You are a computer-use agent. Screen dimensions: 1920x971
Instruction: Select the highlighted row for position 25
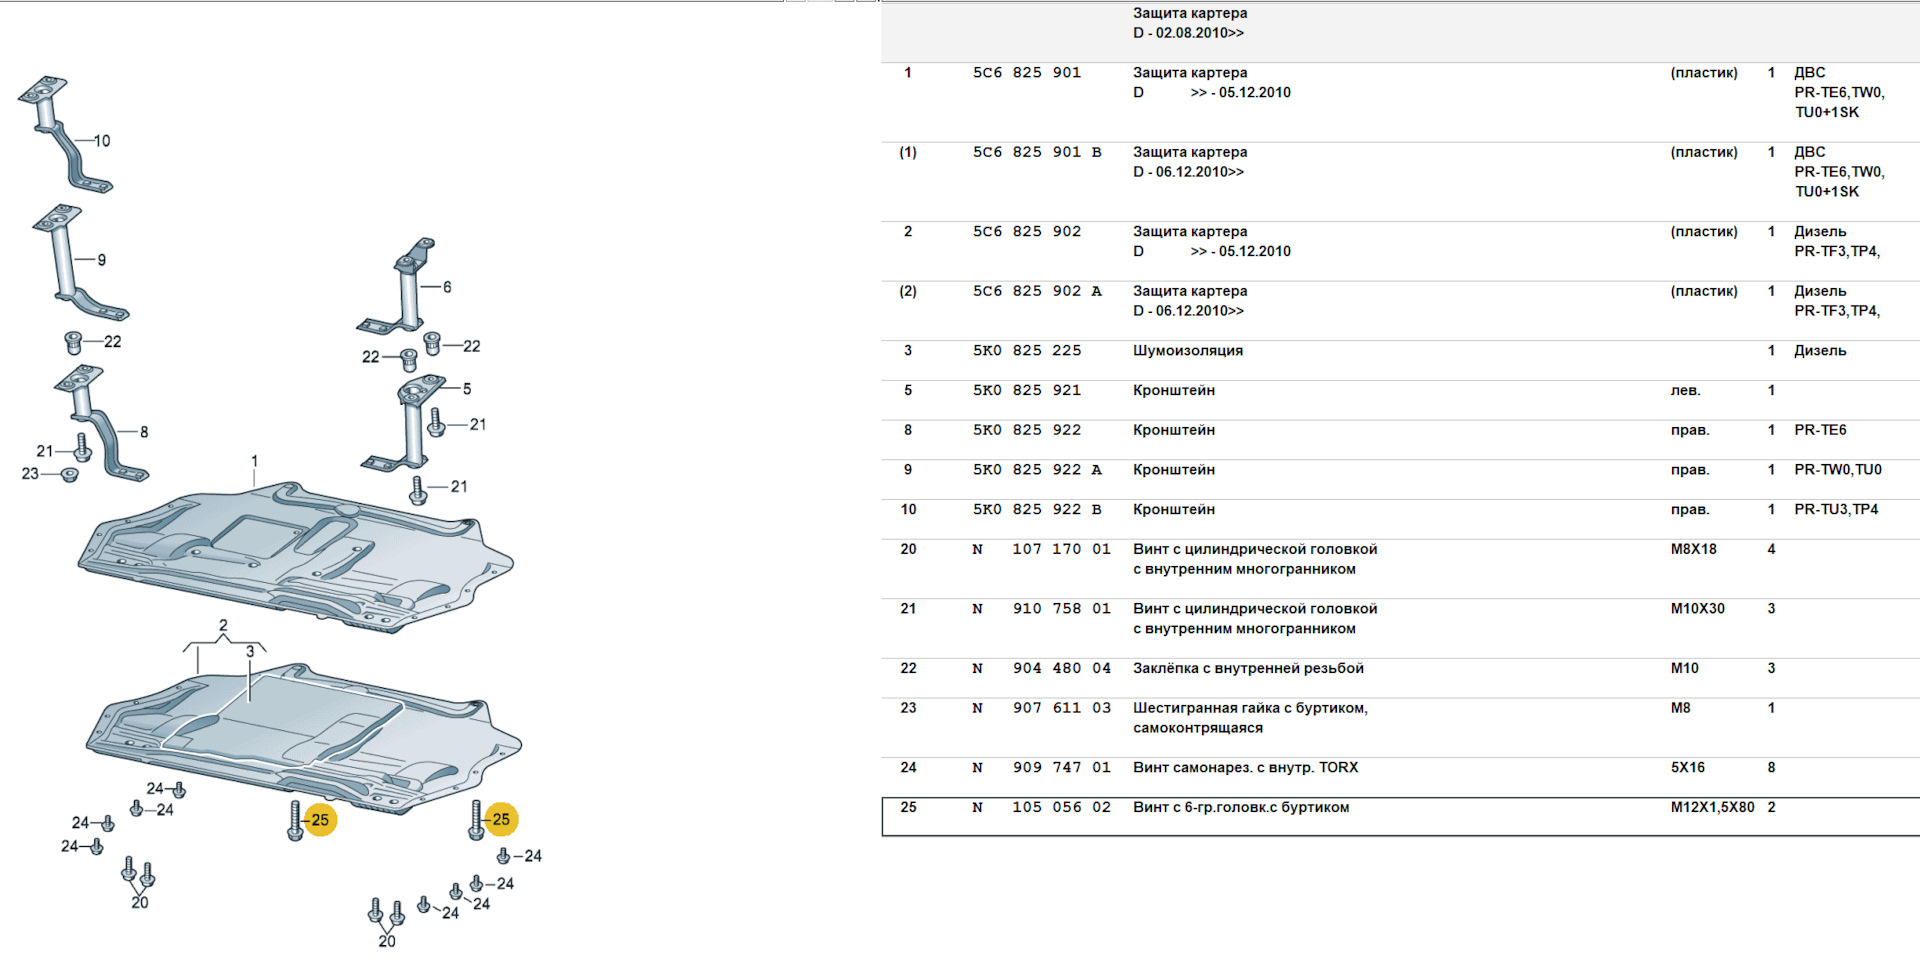pos(1400,816)
